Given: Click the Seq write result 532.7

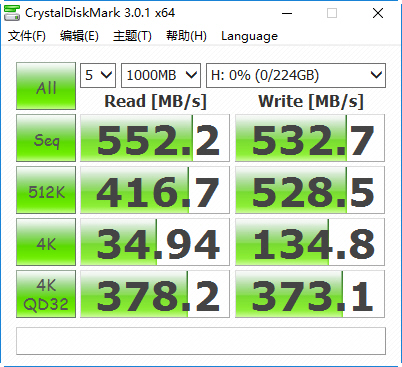Looking at the screenshot, I should coord(310,138).
